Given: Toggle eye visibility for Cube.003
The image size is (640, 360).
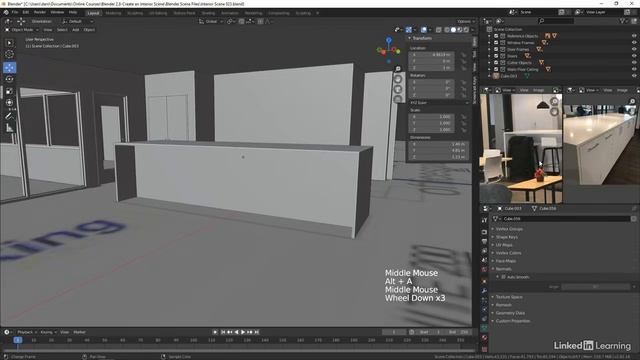Looking at the screenshot, I should coord(634,76).
